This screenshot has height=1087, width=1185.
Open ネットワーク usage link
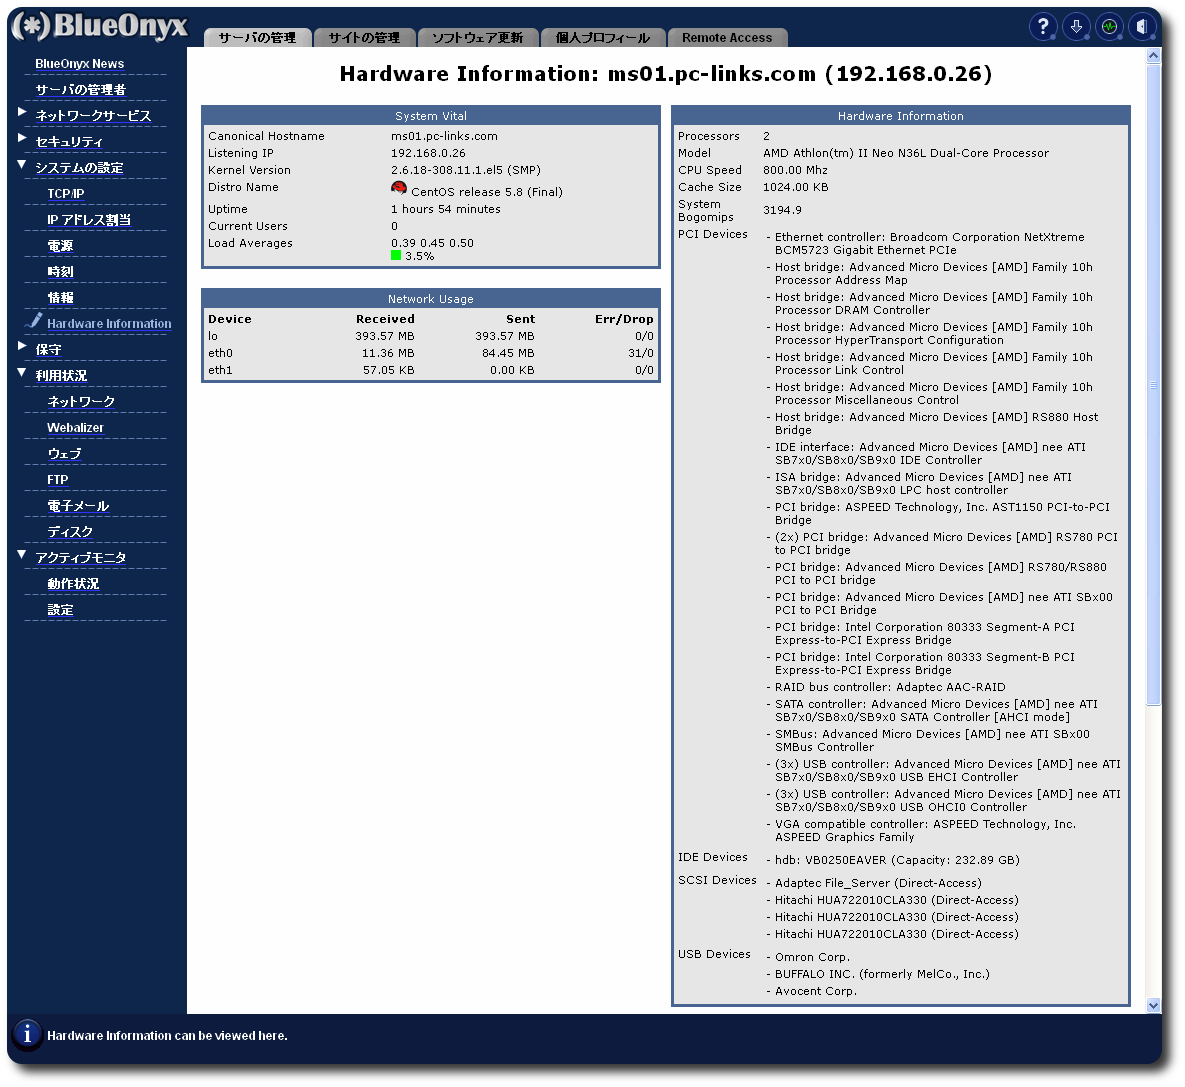pyautogui.click(x=81, y=401)
